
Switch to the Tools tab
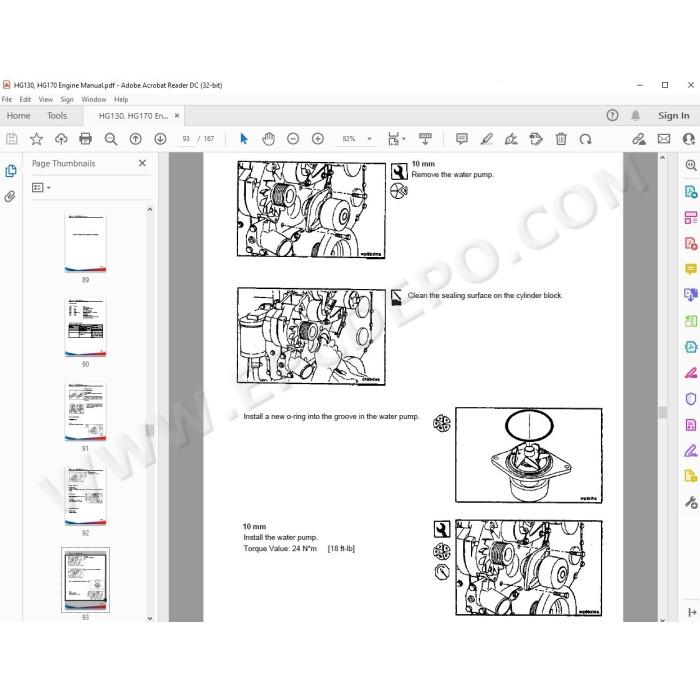pyautogui.click(x=57, y=116)
